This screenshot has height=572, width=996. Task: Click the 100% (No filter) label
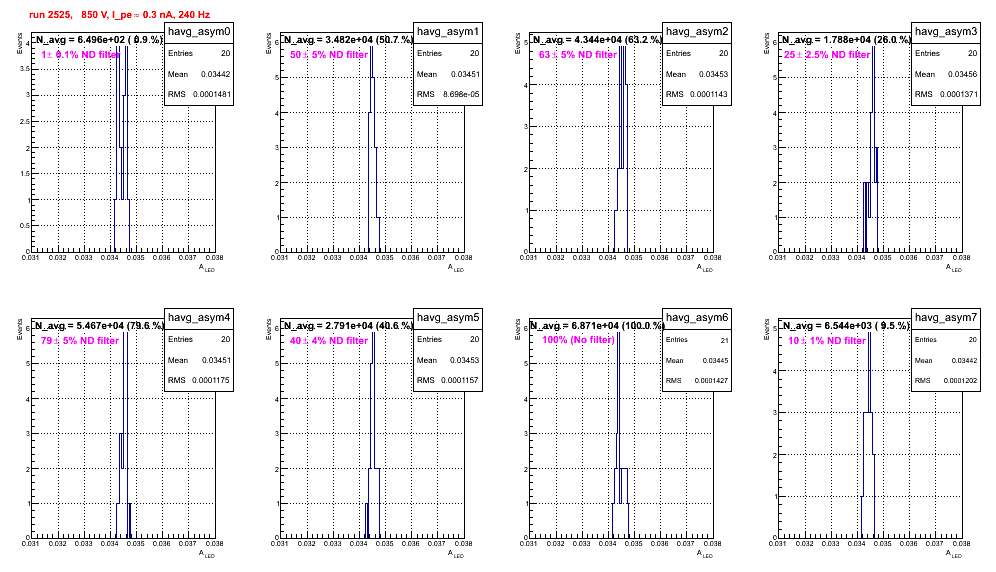tap(578, 340)
